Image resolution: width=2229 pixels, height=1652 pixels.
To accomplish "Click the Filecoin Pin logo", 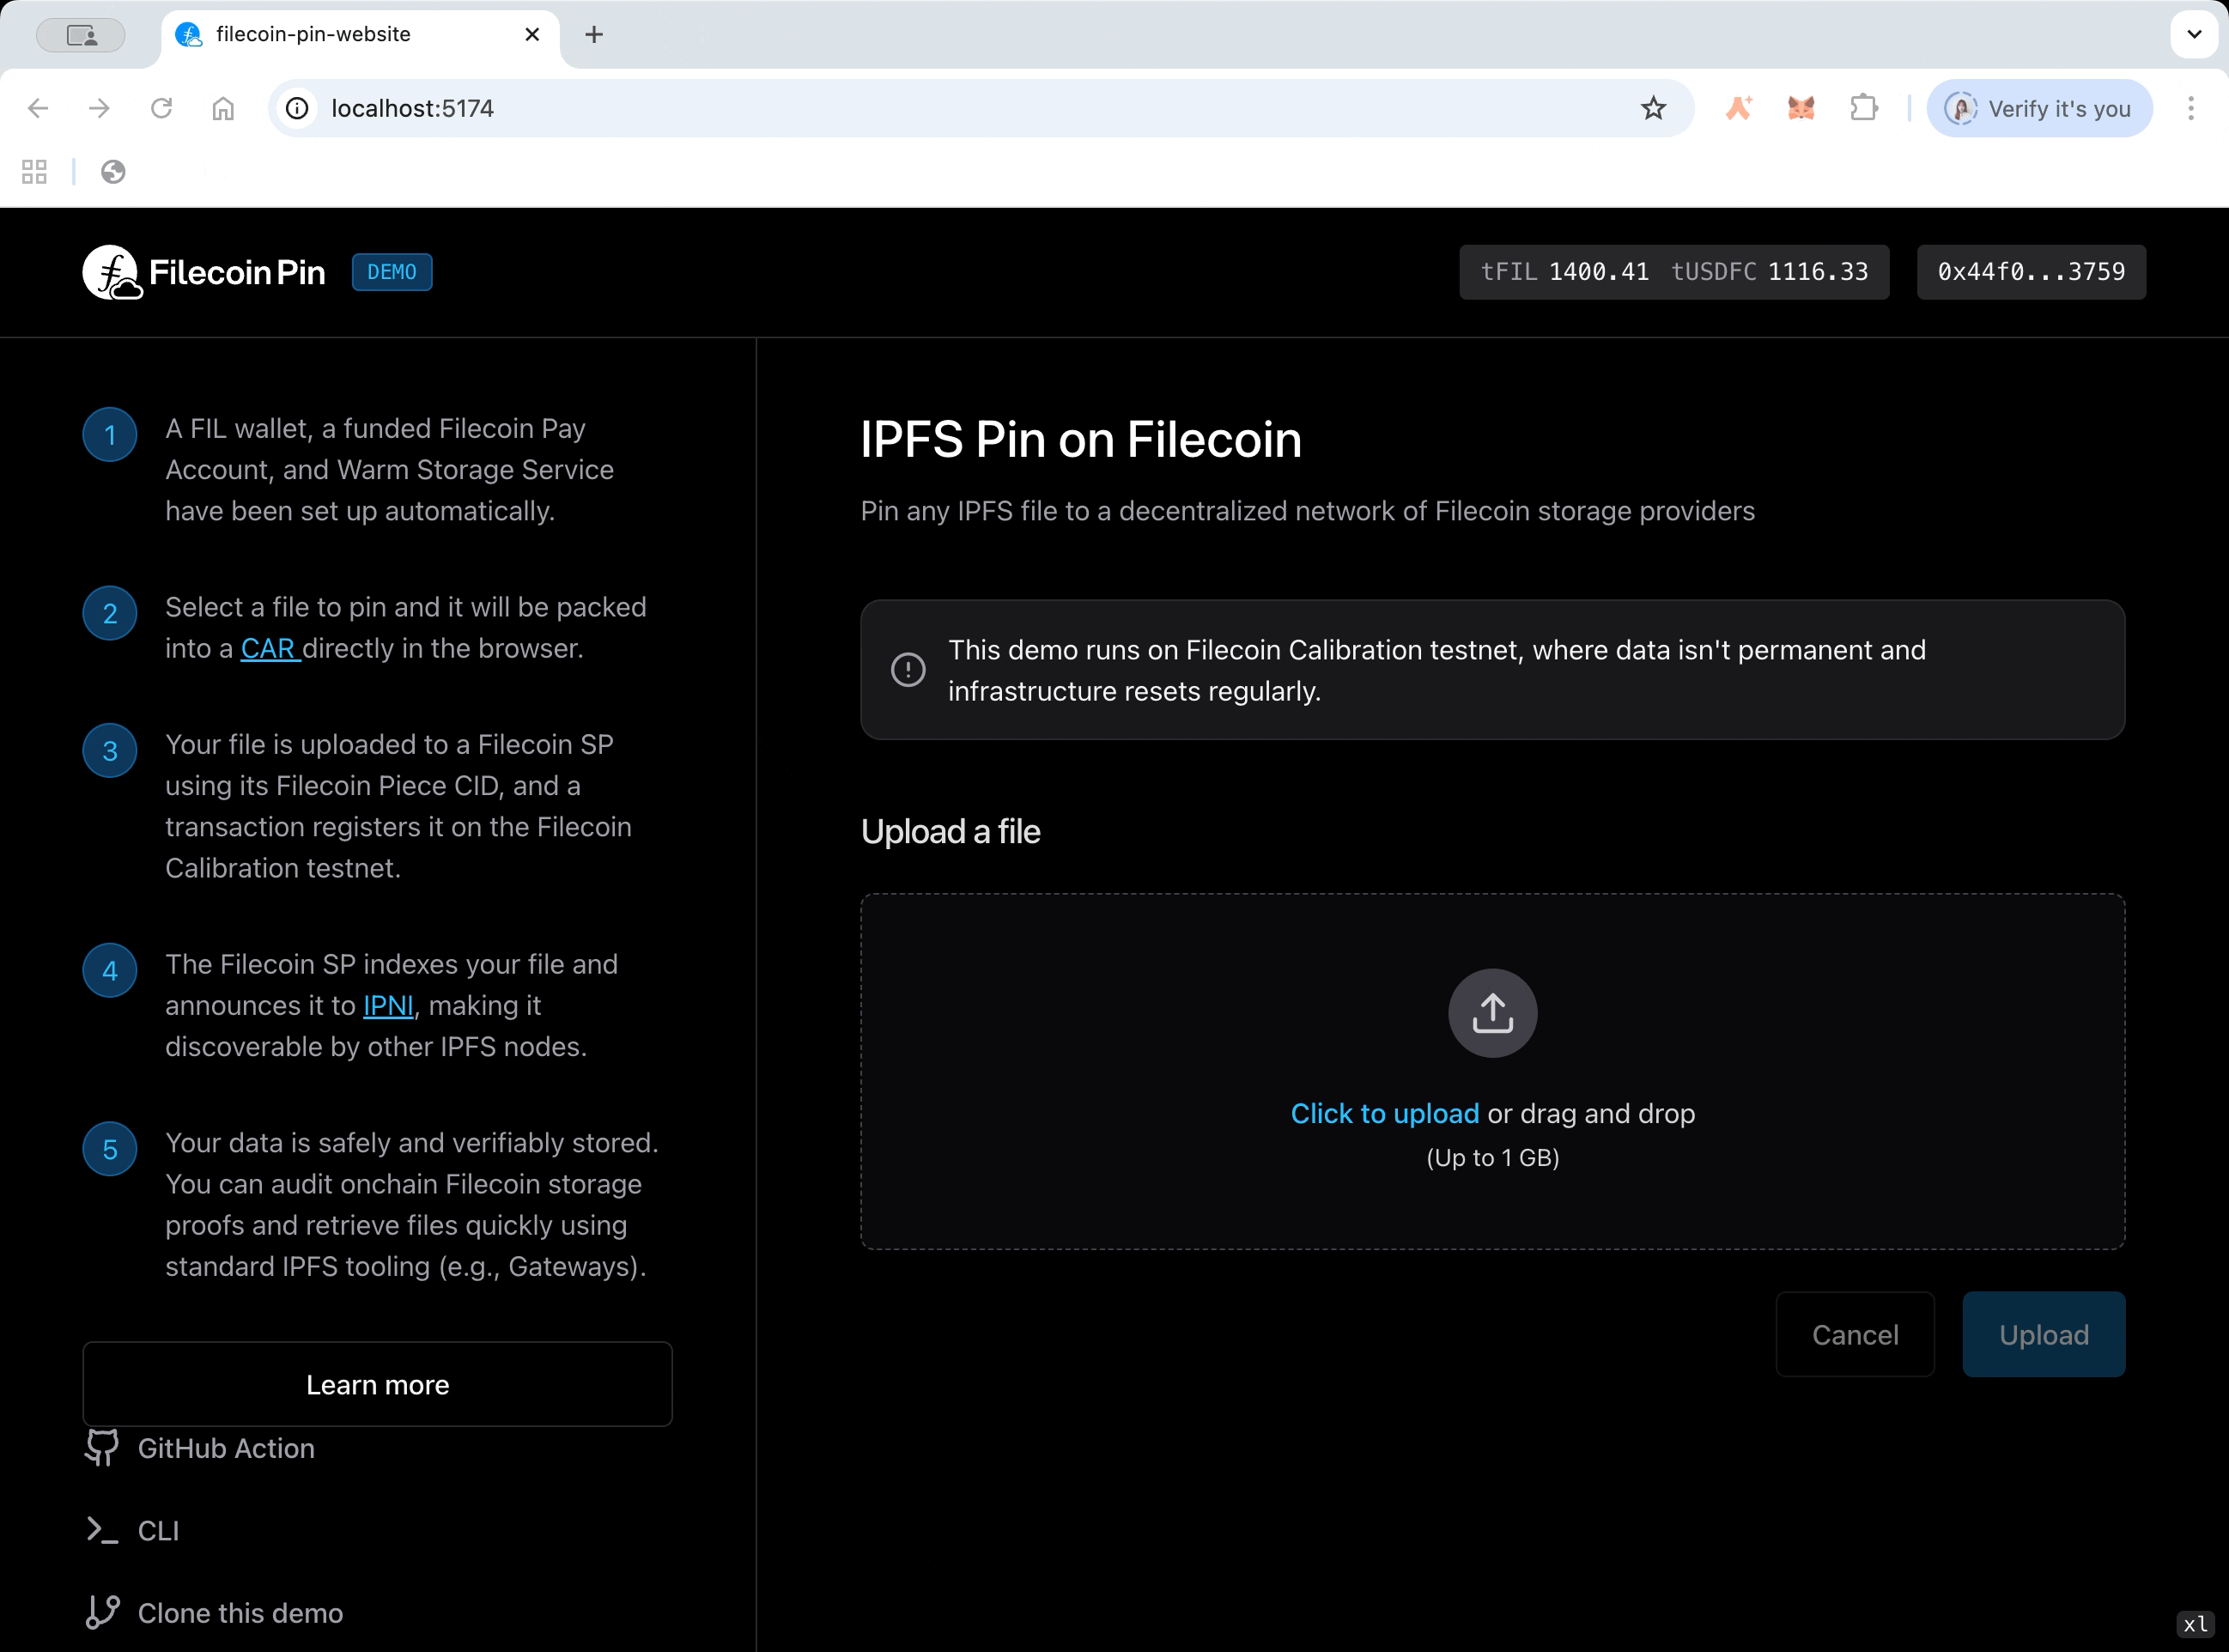I will pos(205,272).
